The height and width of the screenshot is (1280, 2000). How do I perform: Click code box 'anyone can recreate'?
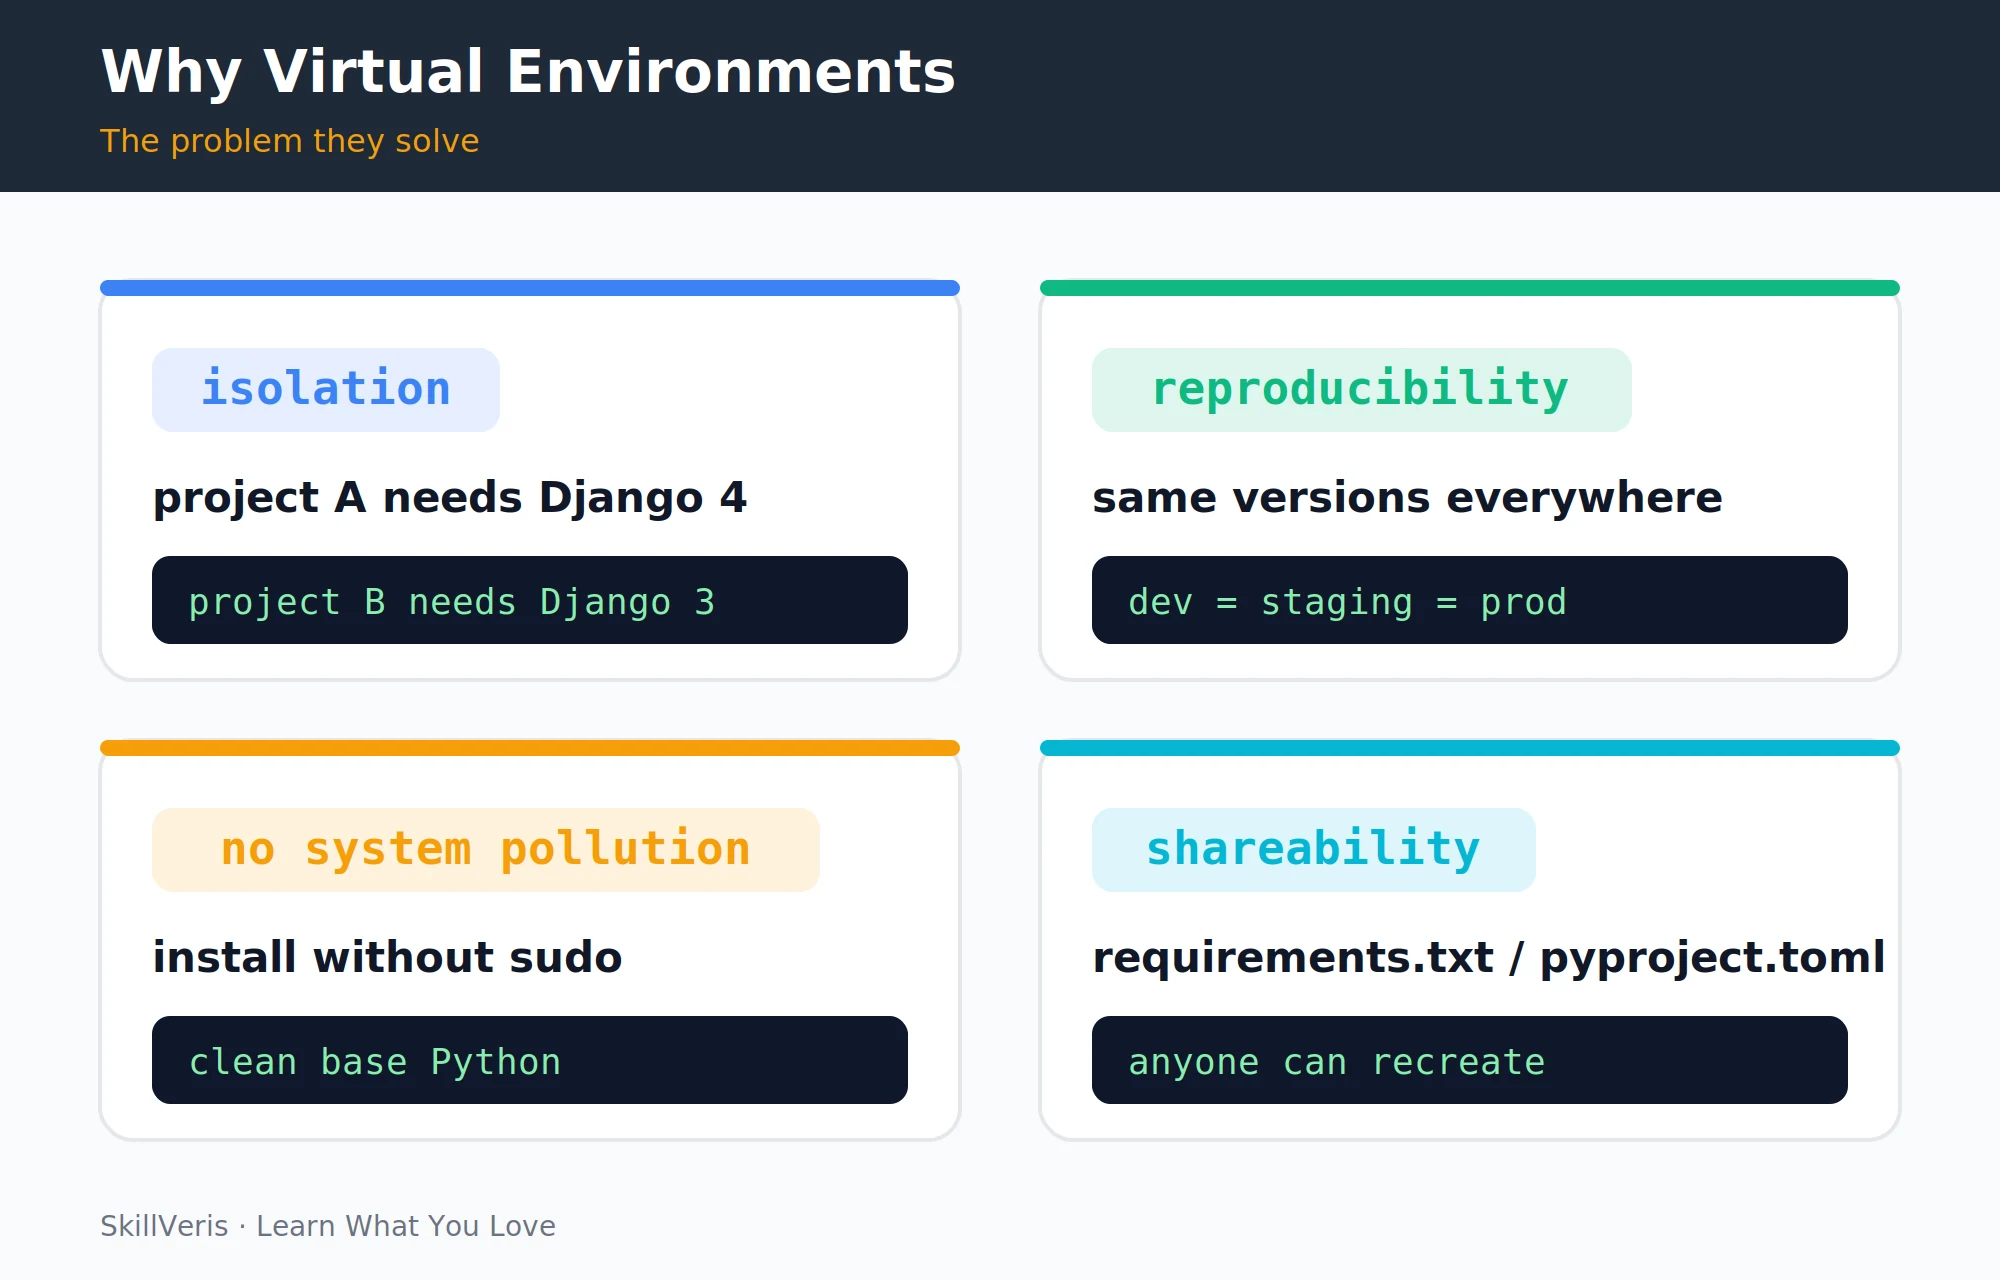click(x=1470, y=1060)
